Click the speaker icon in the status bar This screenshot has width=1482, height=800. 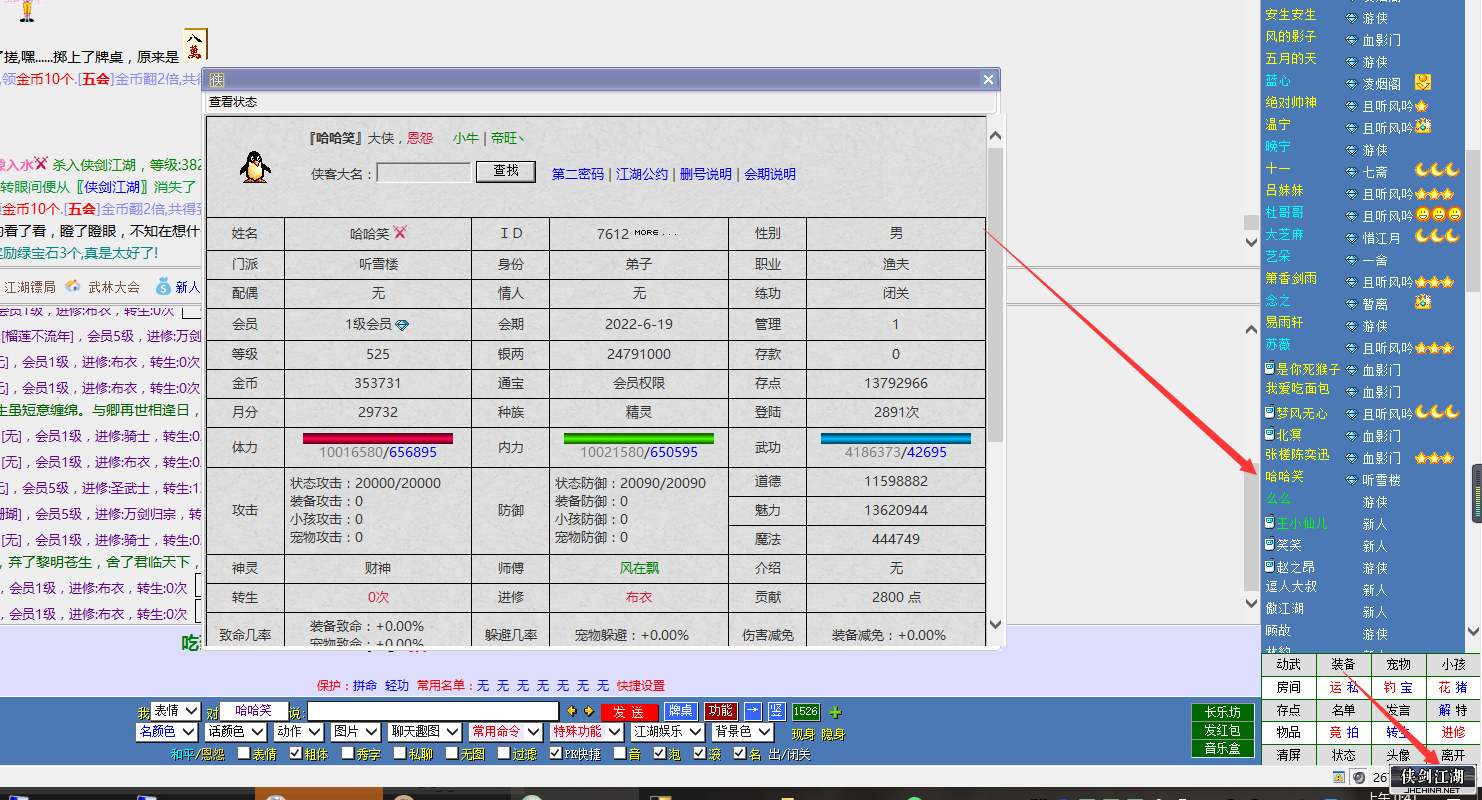point(1359,777)
